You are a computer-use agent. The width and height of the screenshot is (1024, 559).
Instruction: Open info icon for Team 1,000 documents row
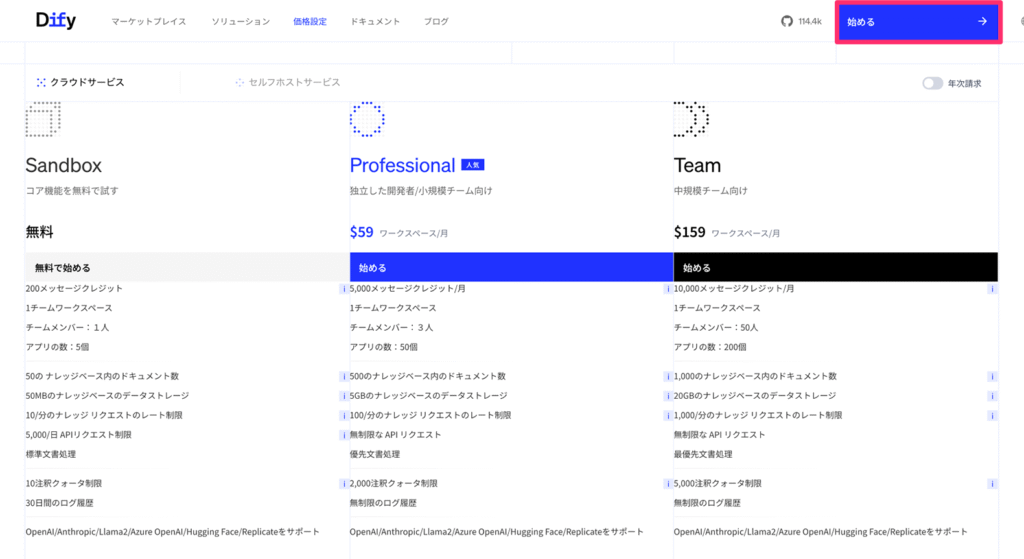(x=992, y=377)
